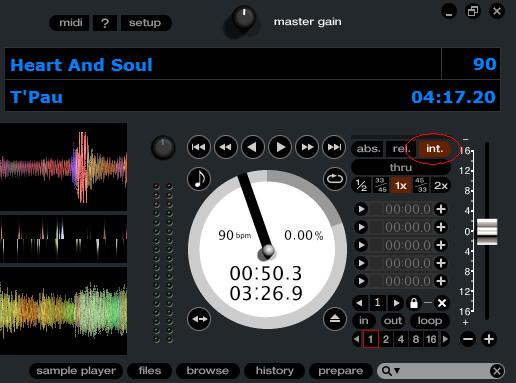Open the midi assignment mode

point(70,23)
